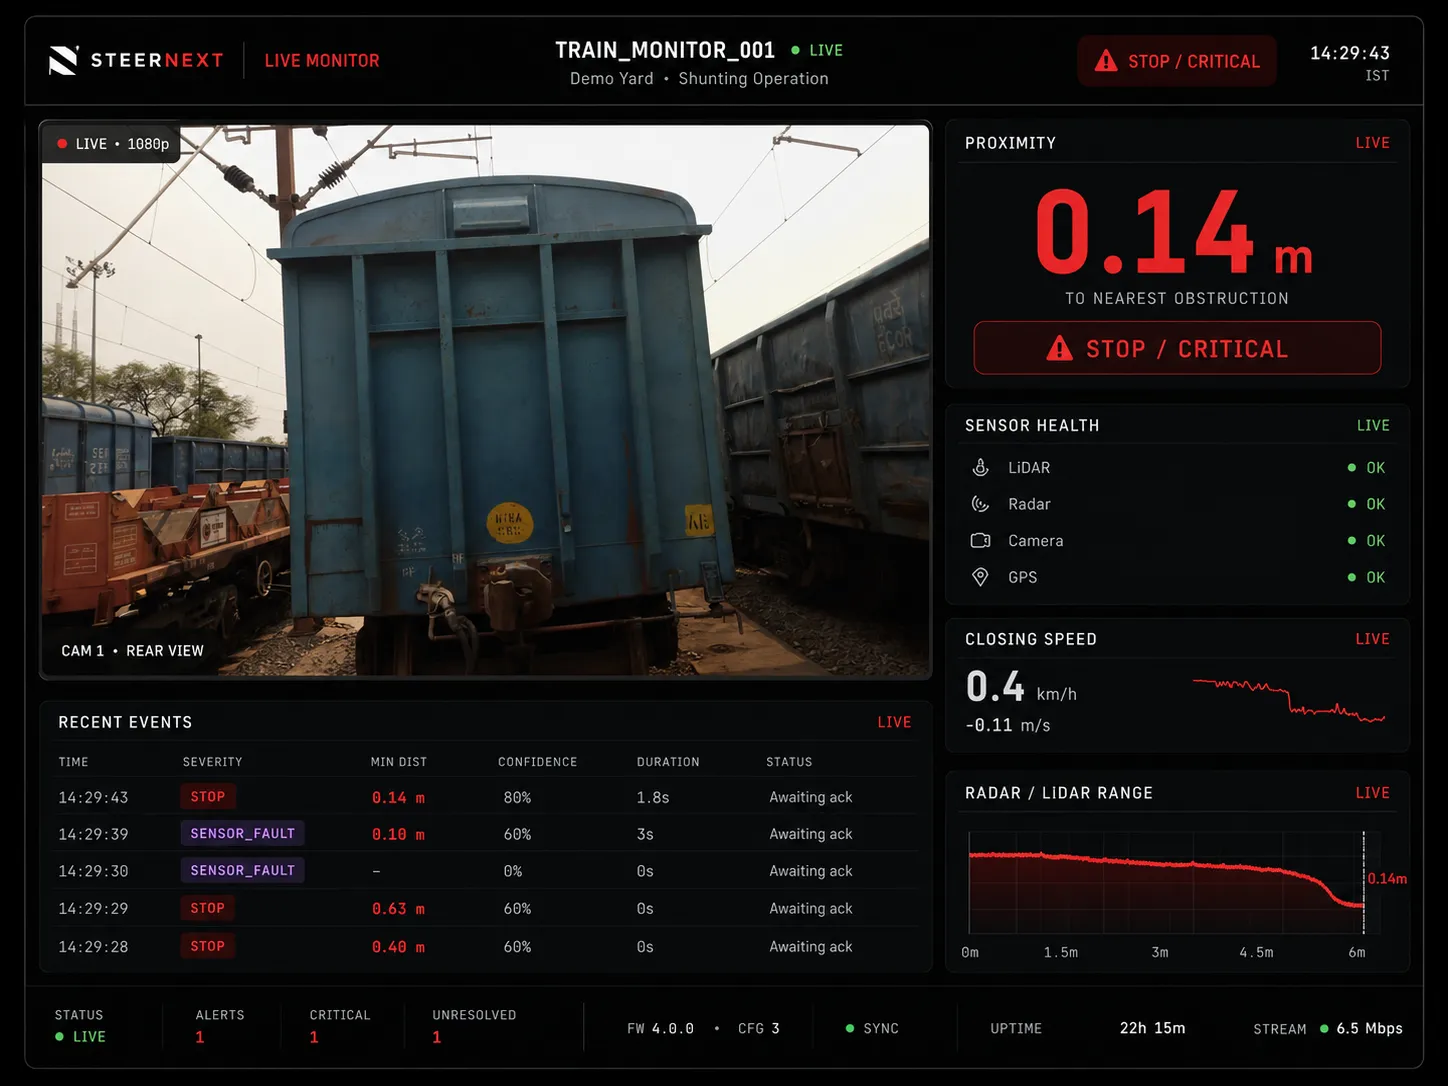Viewport: 1448px width, 1086px height.
Task: Click the CFG 3 footer label
Action: [759, 1028]
